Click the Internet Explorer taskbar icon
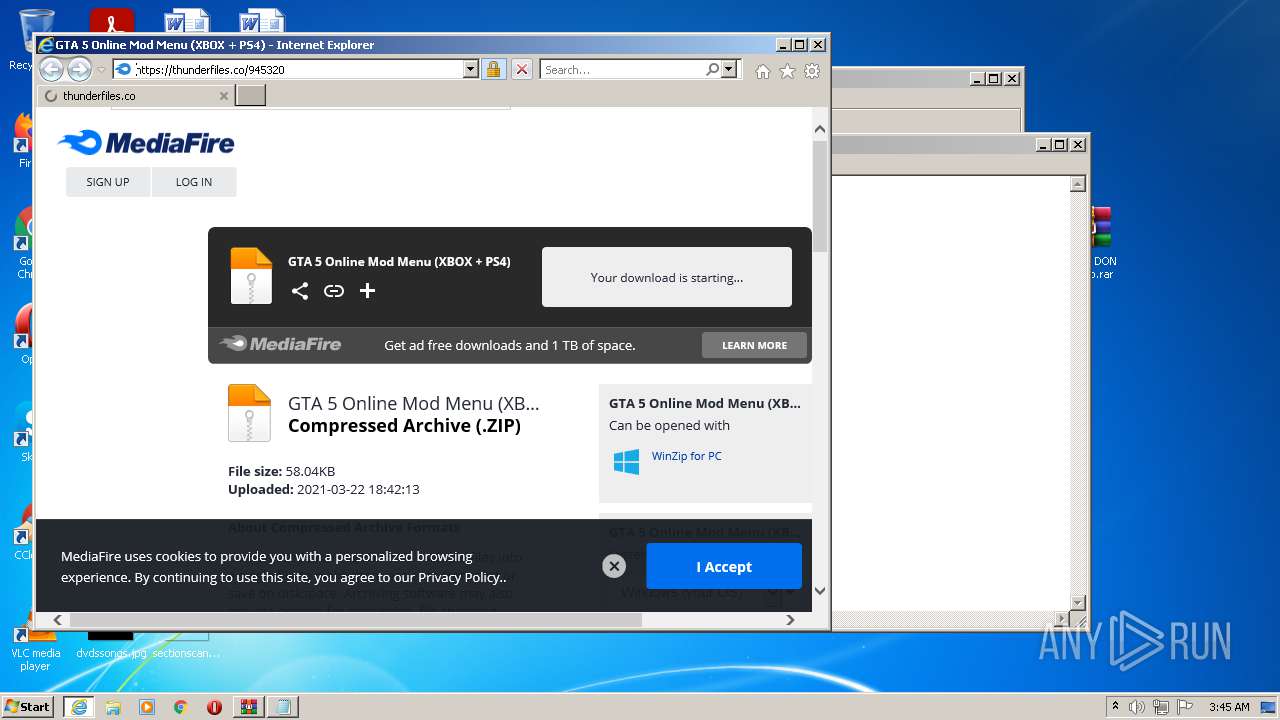The image size is (1280, 720). [x=78, y=706]
